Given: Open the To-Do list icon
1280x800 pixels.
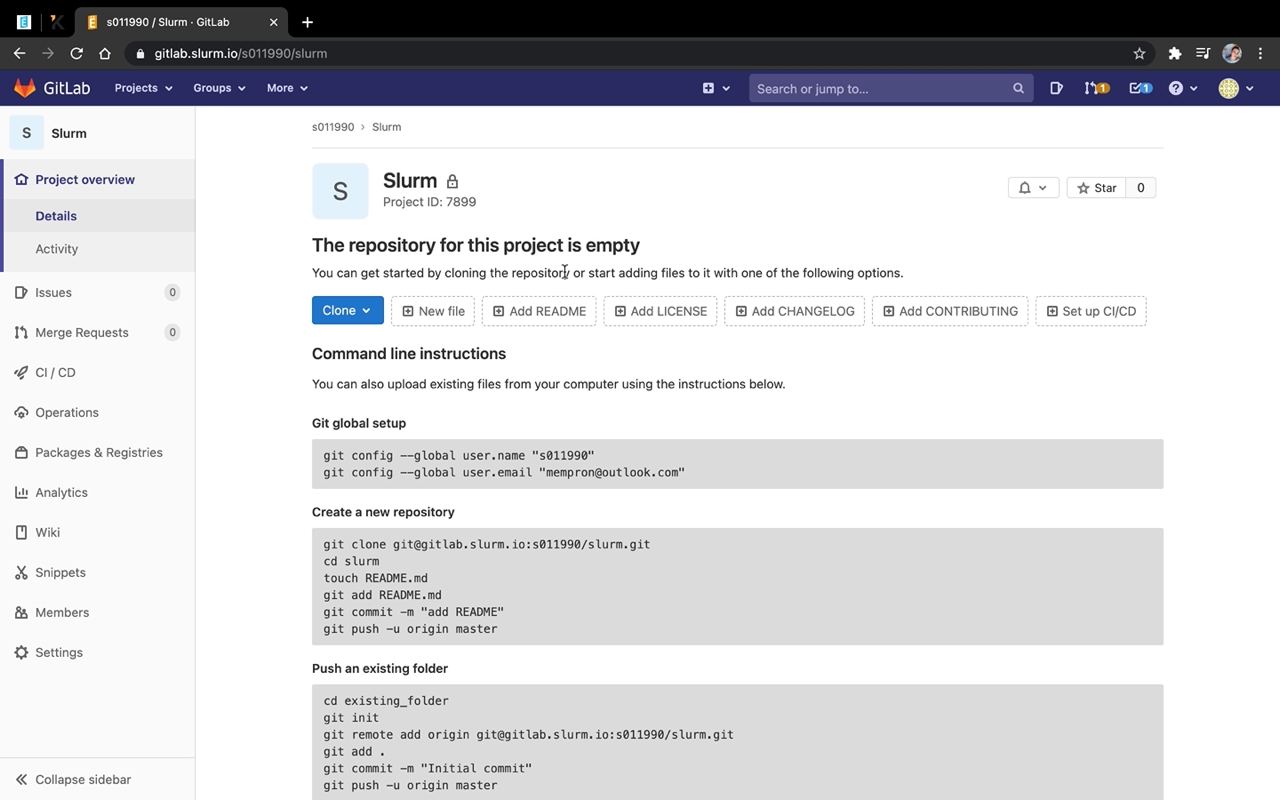Looking at the screenshot, I should pyautogui.click(x=1140, y=88).
